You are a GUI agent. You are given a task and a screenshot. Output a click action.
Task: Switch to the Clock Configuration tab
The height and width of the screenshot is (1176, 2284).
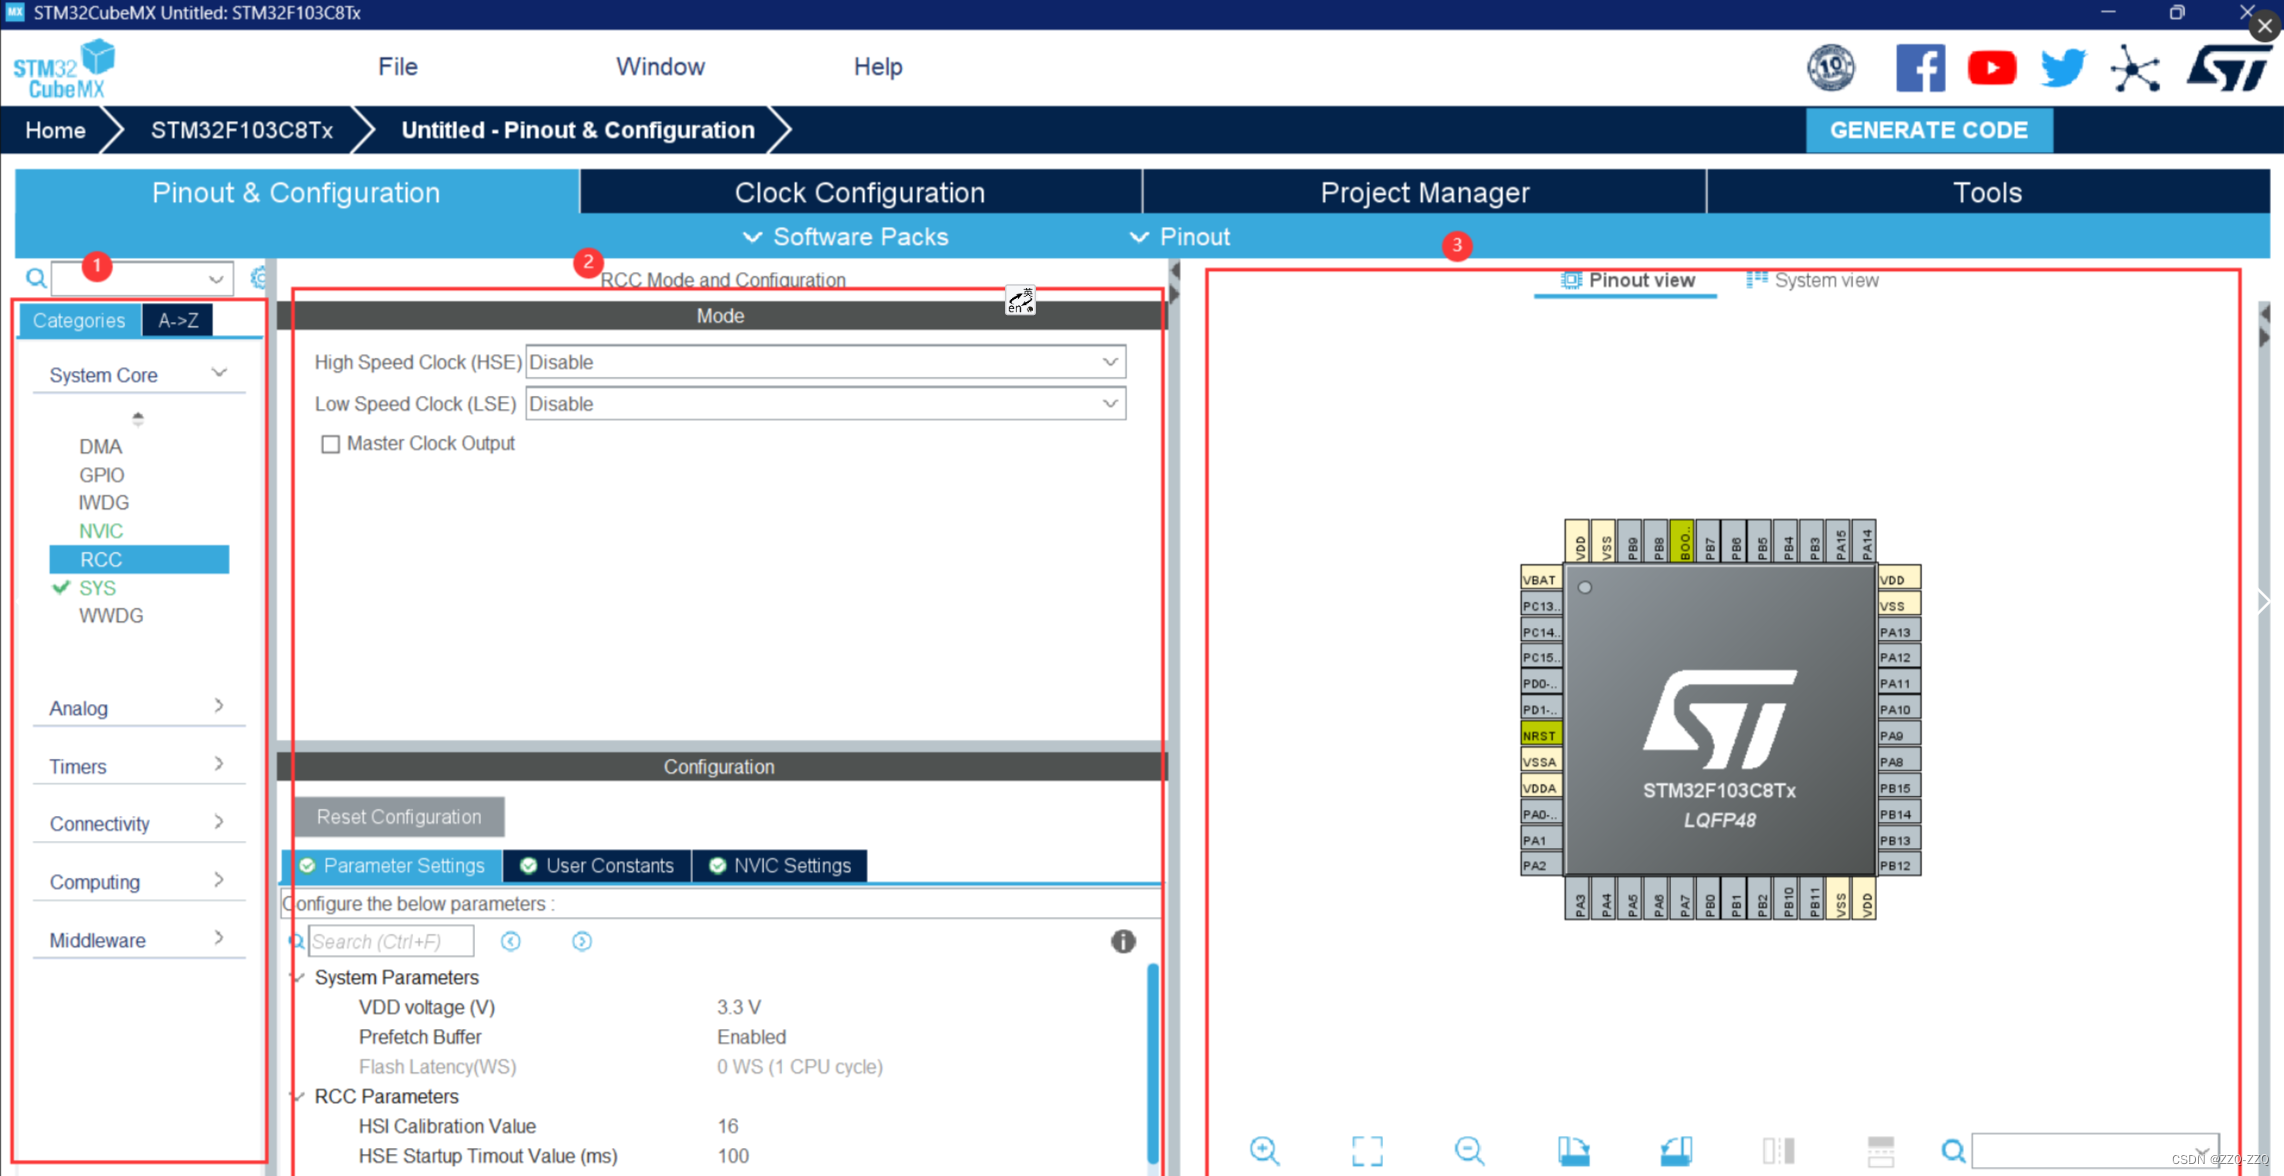859,192
